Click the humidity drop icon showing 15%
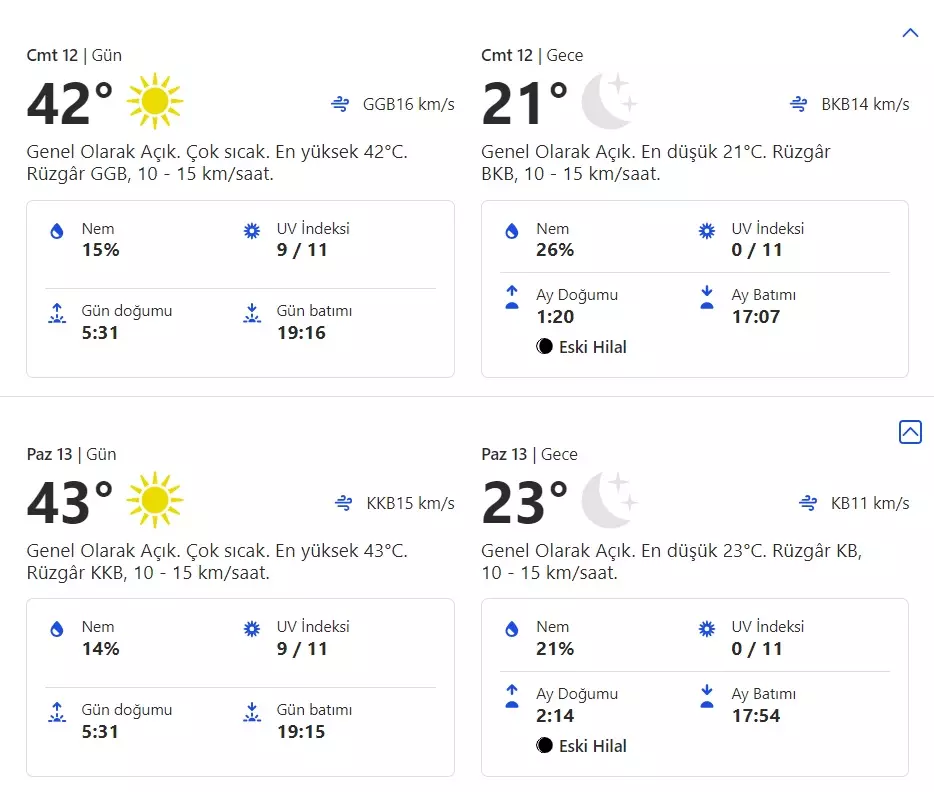The image size is (934, 792). click(57, 231)
